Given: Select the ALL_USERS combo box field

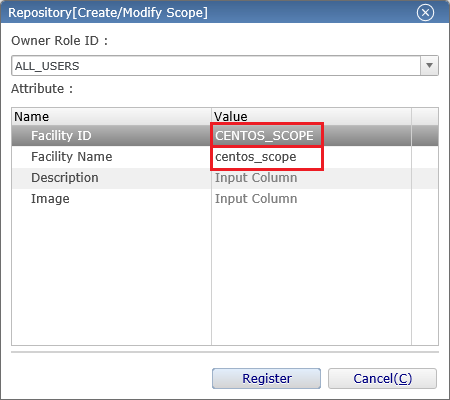Looking at the screenshot, I should [225, 66].
